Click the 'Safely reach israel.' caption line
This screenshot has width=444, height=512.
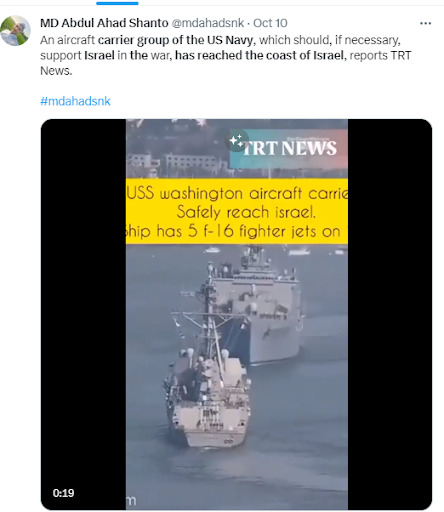(x=246, y=212)
